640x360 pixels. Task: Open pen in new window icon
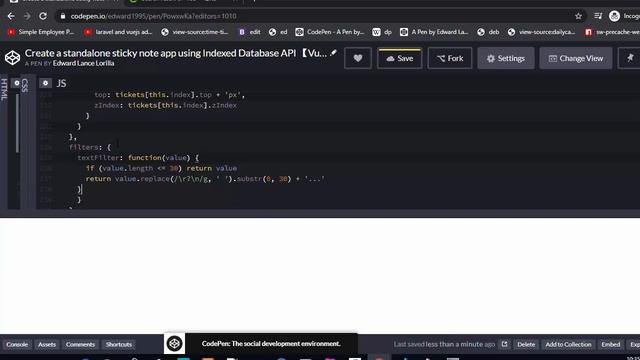pos(504,344)
